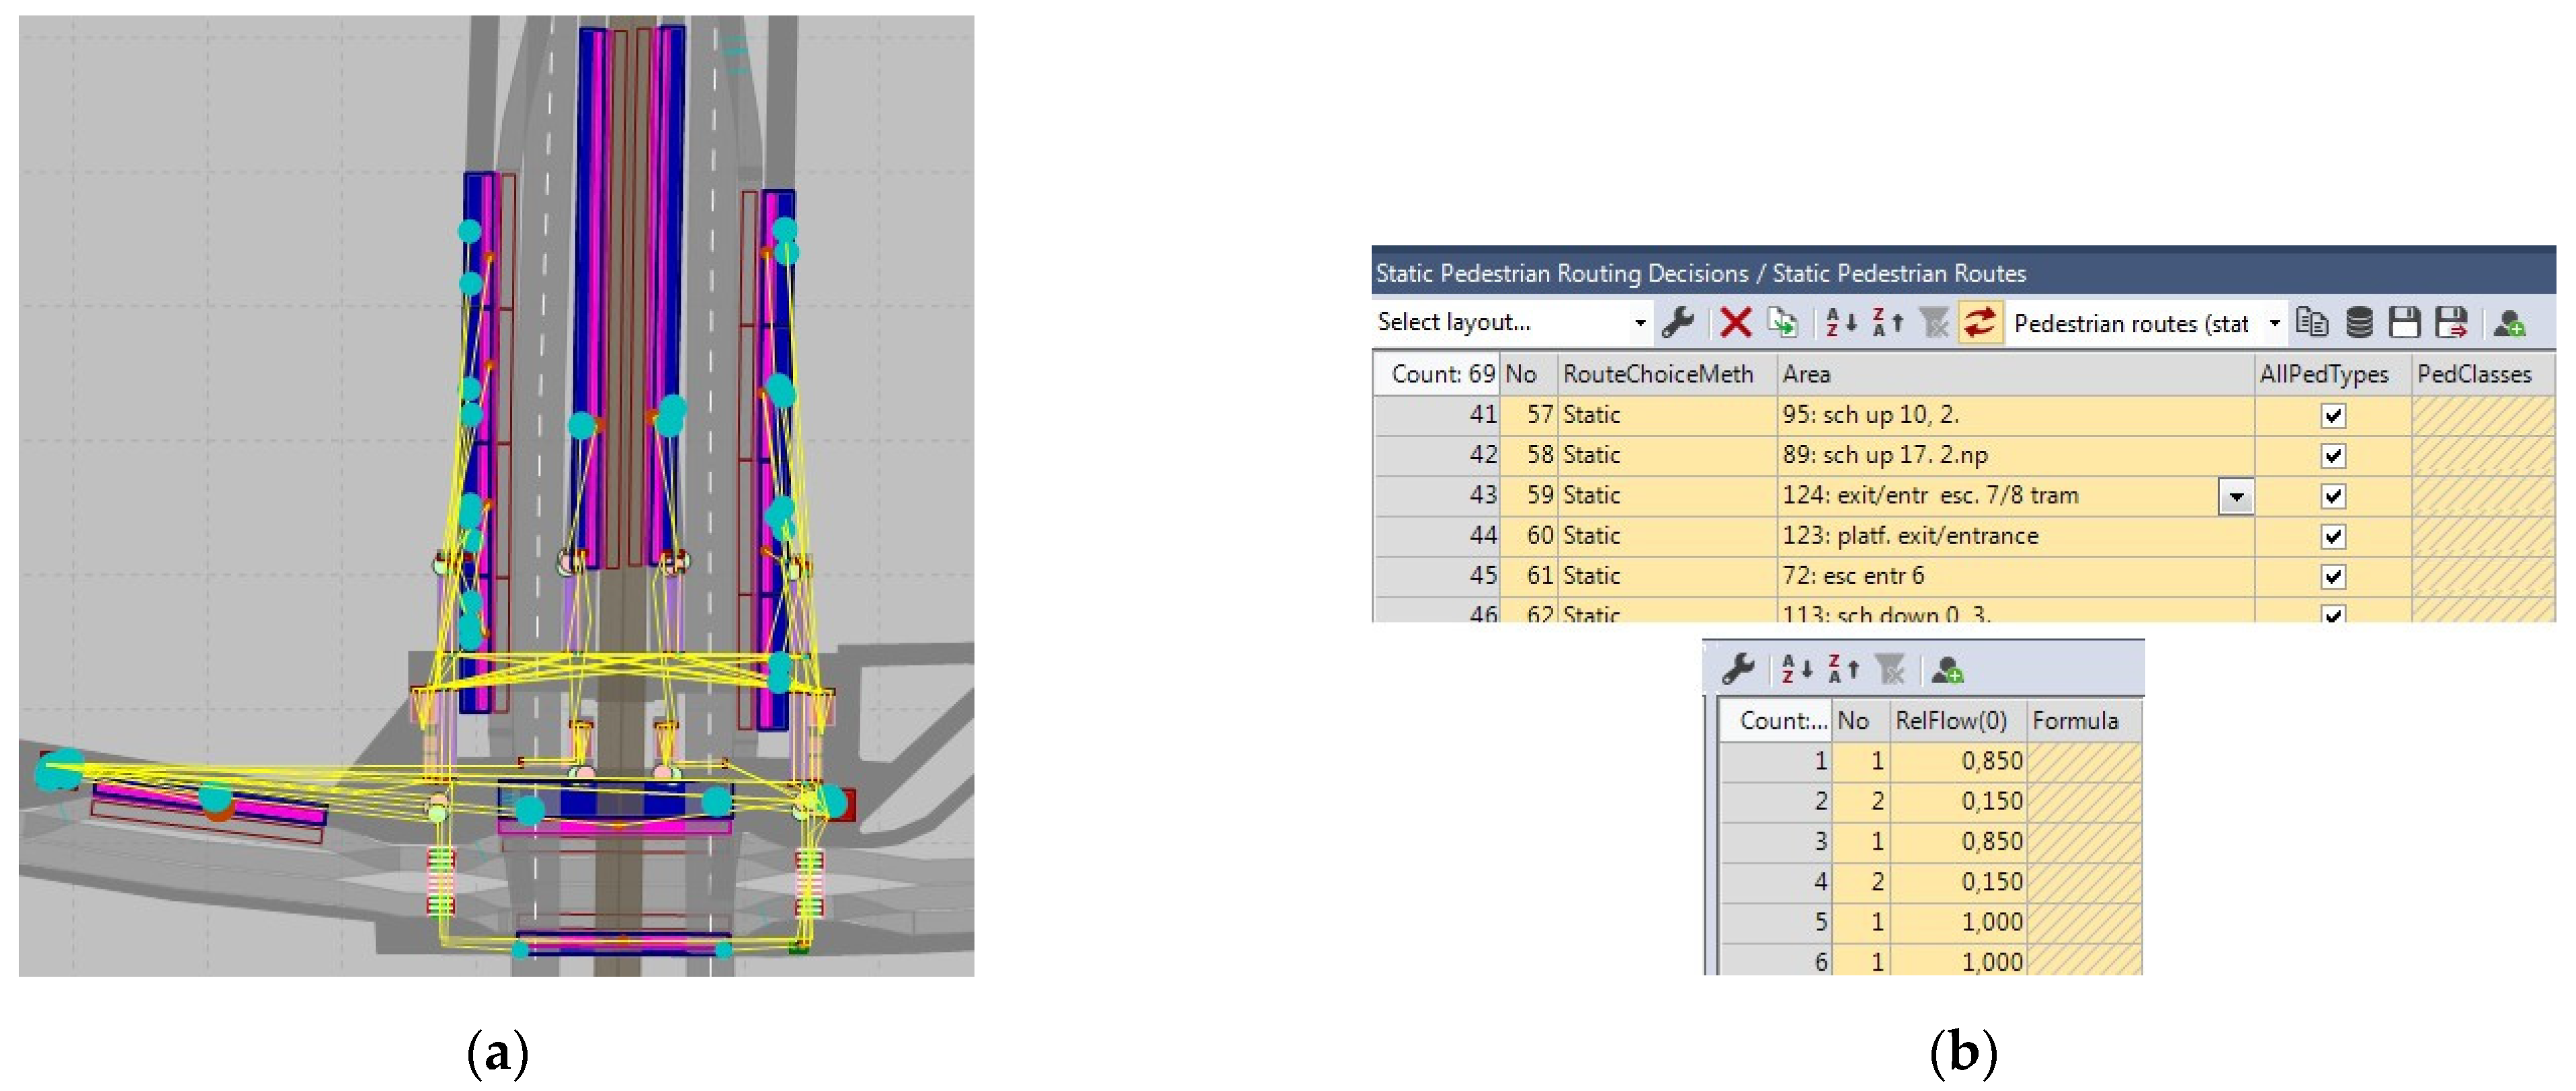Expand the Pedestrian routes relation dropdown
2576x1091 pixels.
[2274, 323]
